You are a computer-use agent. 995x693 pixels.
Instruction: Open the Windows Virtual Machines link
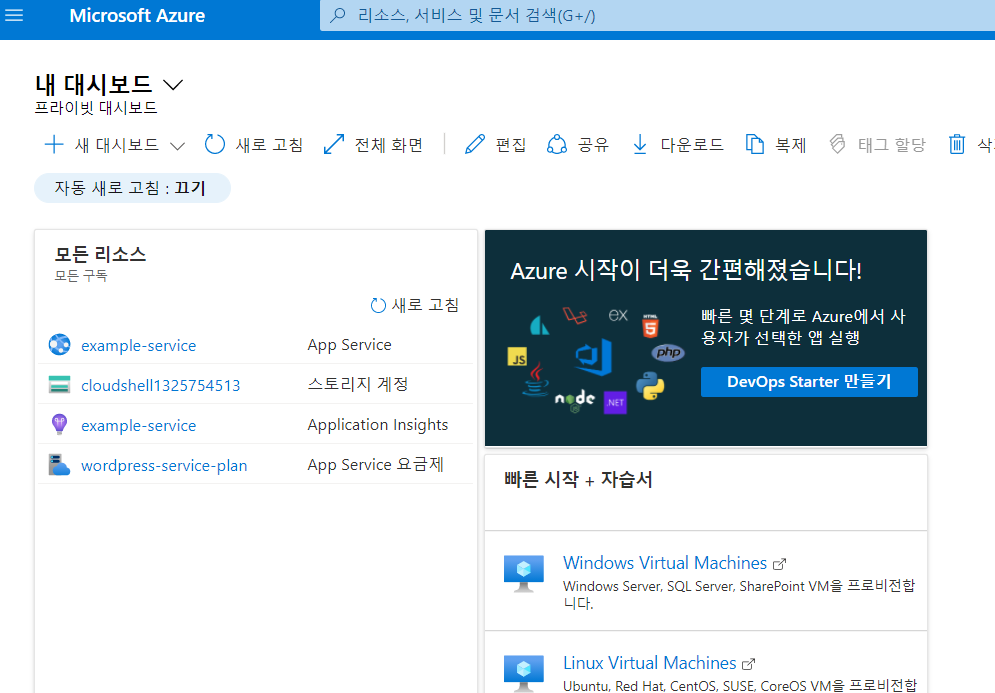pyautogui.click(x=665, y=563)
